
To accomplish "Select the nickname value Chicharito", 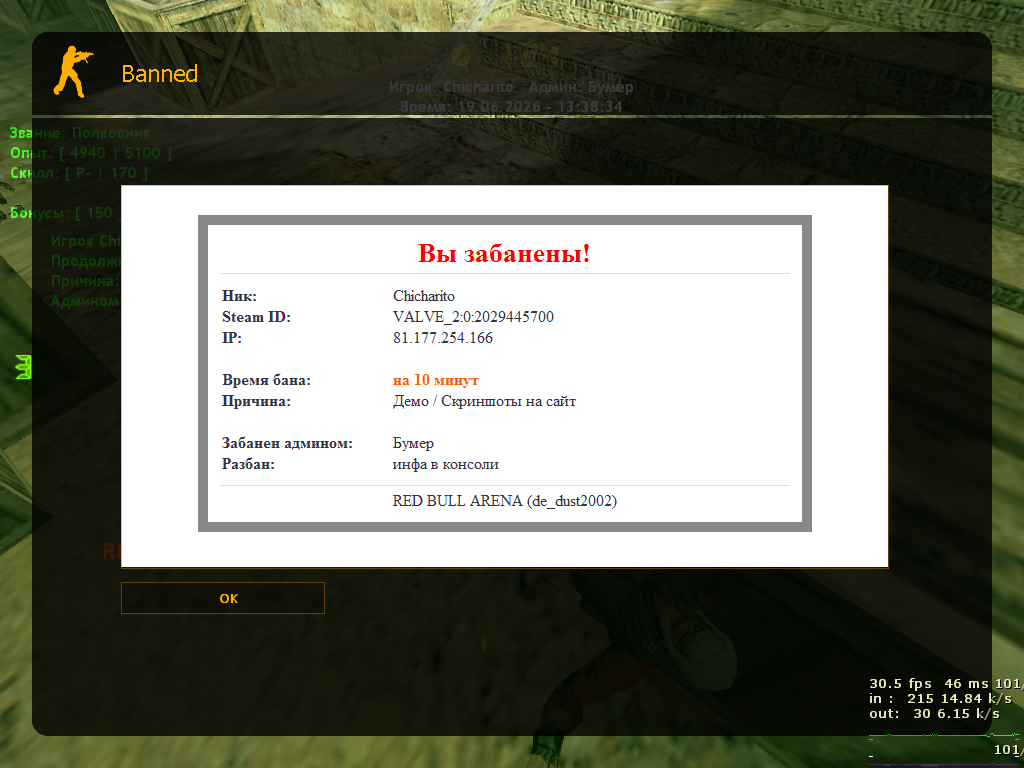I will 424,296.
